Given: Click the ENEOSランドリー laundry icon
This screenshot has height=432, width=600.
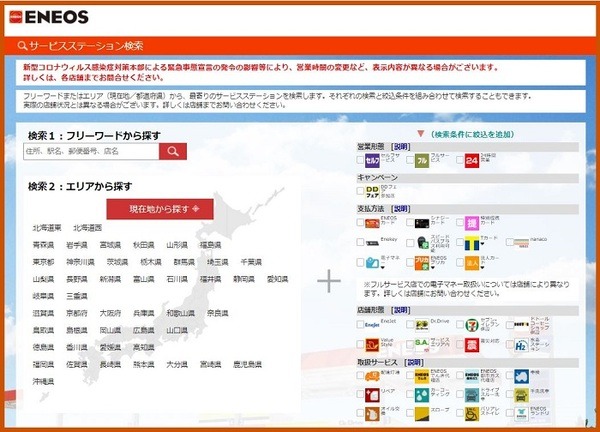Looking at the screenshot, I should [x=521, y=414].
